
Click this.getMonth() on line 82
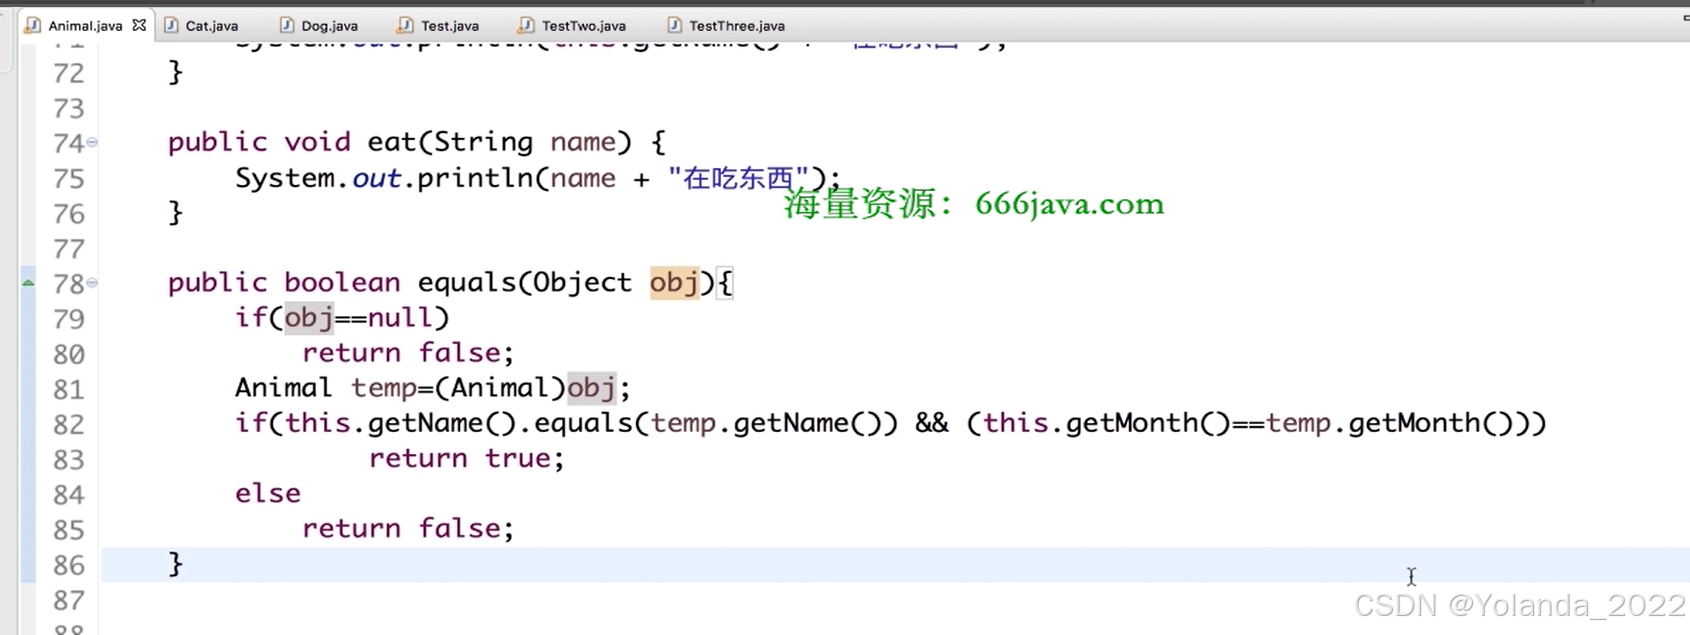[x=1107, y=423]
